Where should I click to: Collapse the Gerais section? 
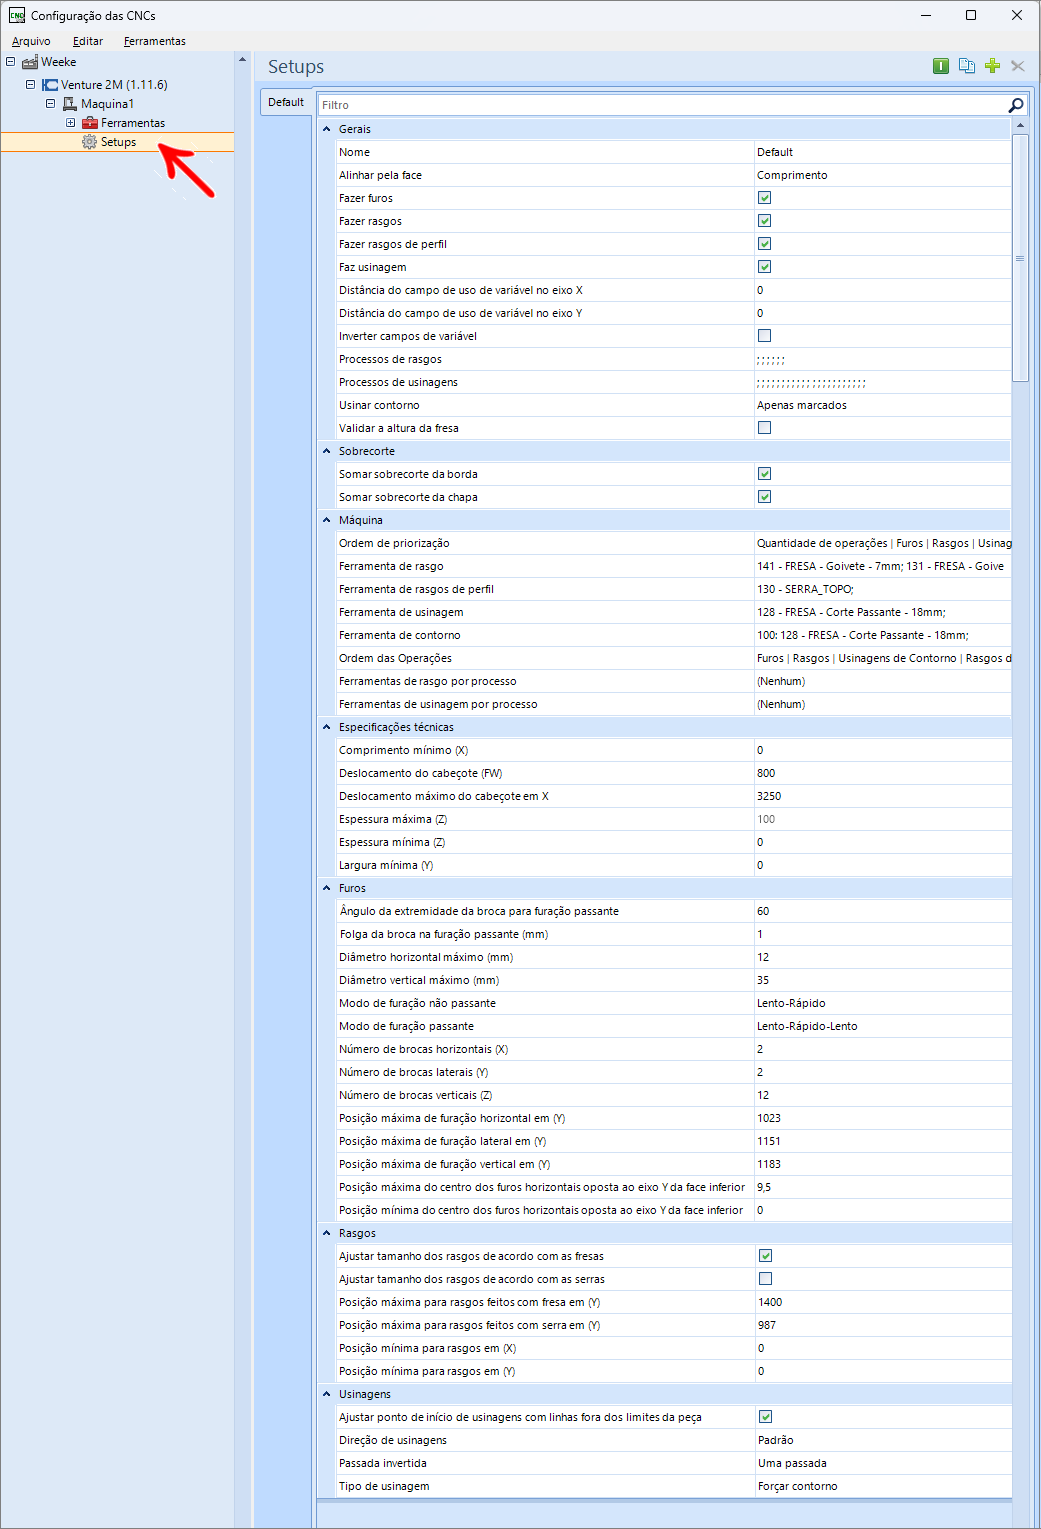click(x=327, y=129)
